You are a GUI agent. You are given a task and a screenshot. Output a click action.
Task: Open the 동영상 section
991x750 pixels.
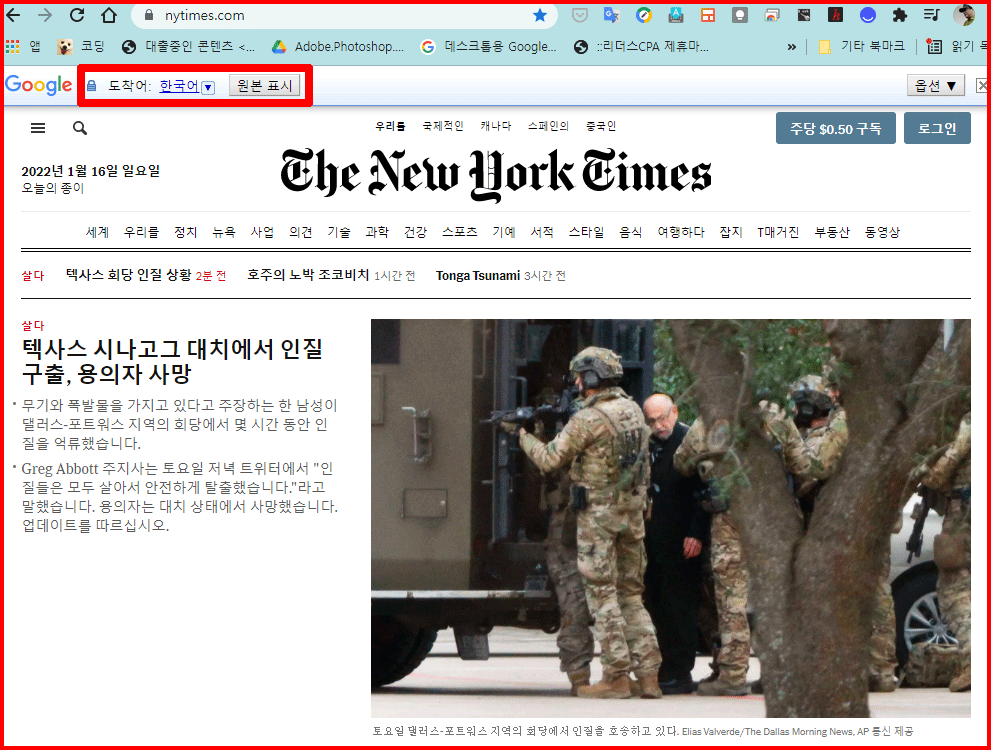click(x=882, y=233)
